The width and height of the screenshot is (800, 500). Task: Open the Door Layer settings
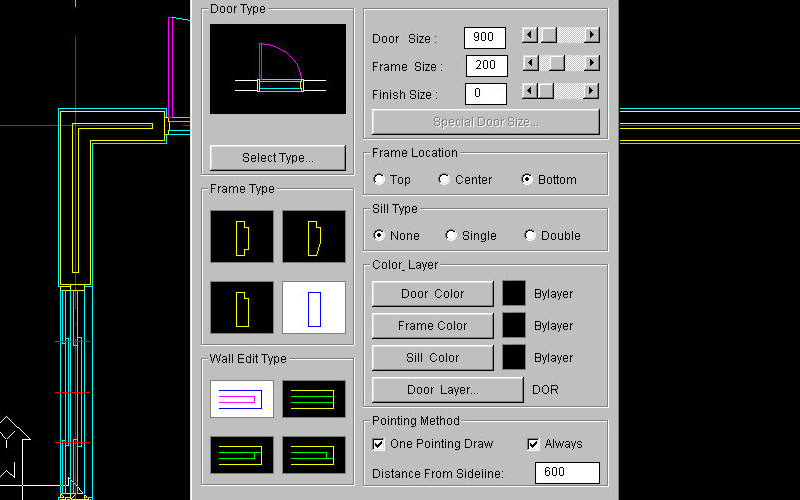[447, 389]
